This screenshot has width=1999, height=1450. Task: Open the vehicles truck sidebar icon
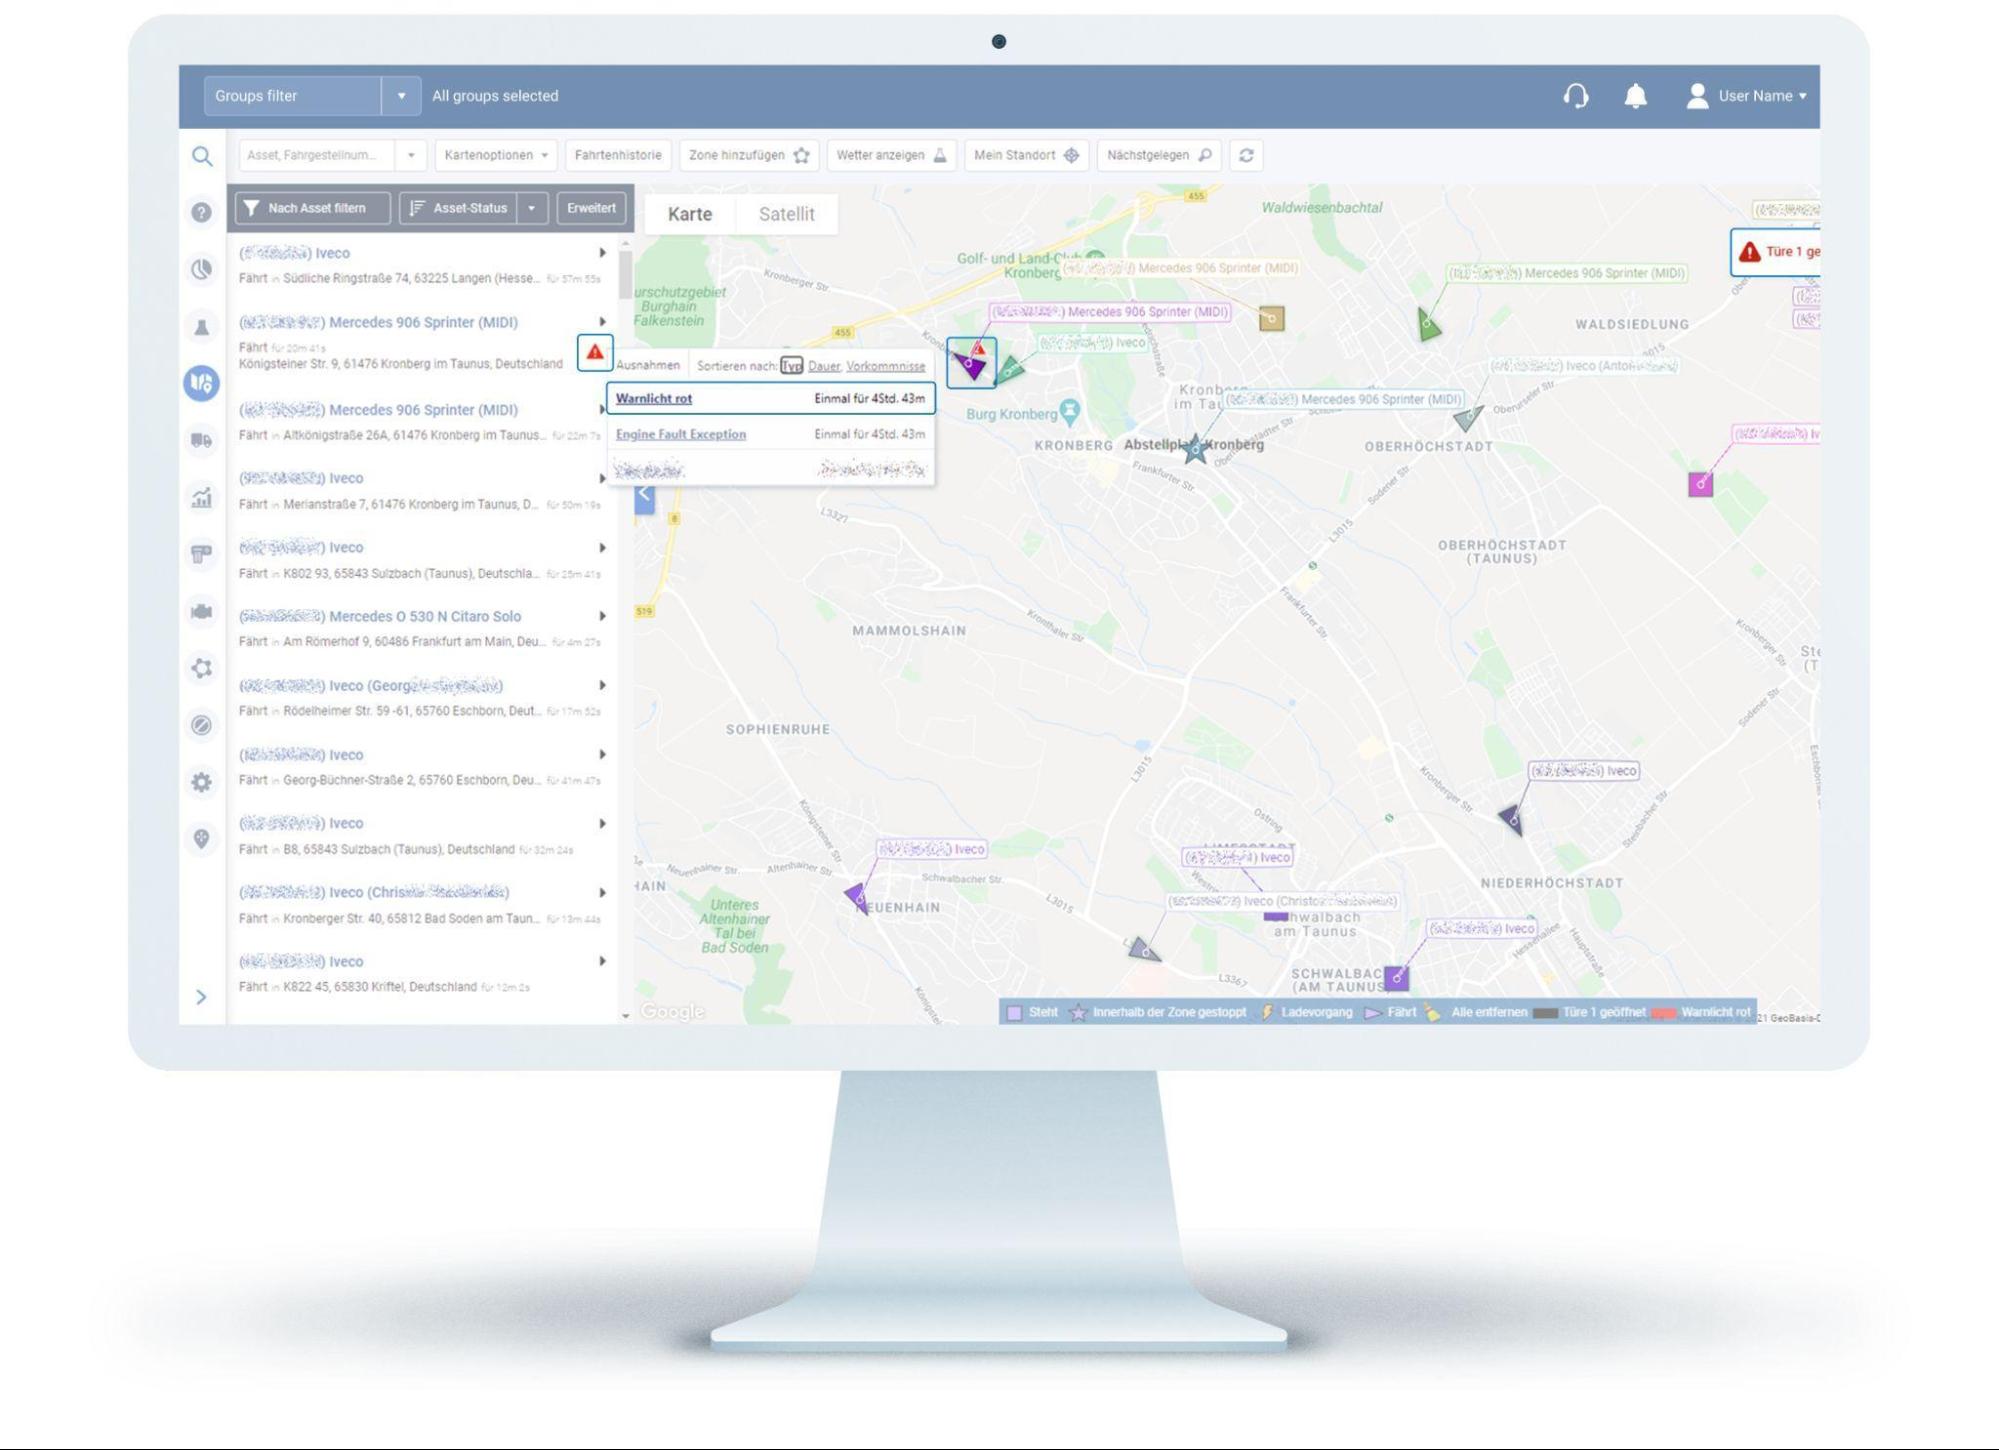pyautogui.click(x=202, y=440)
